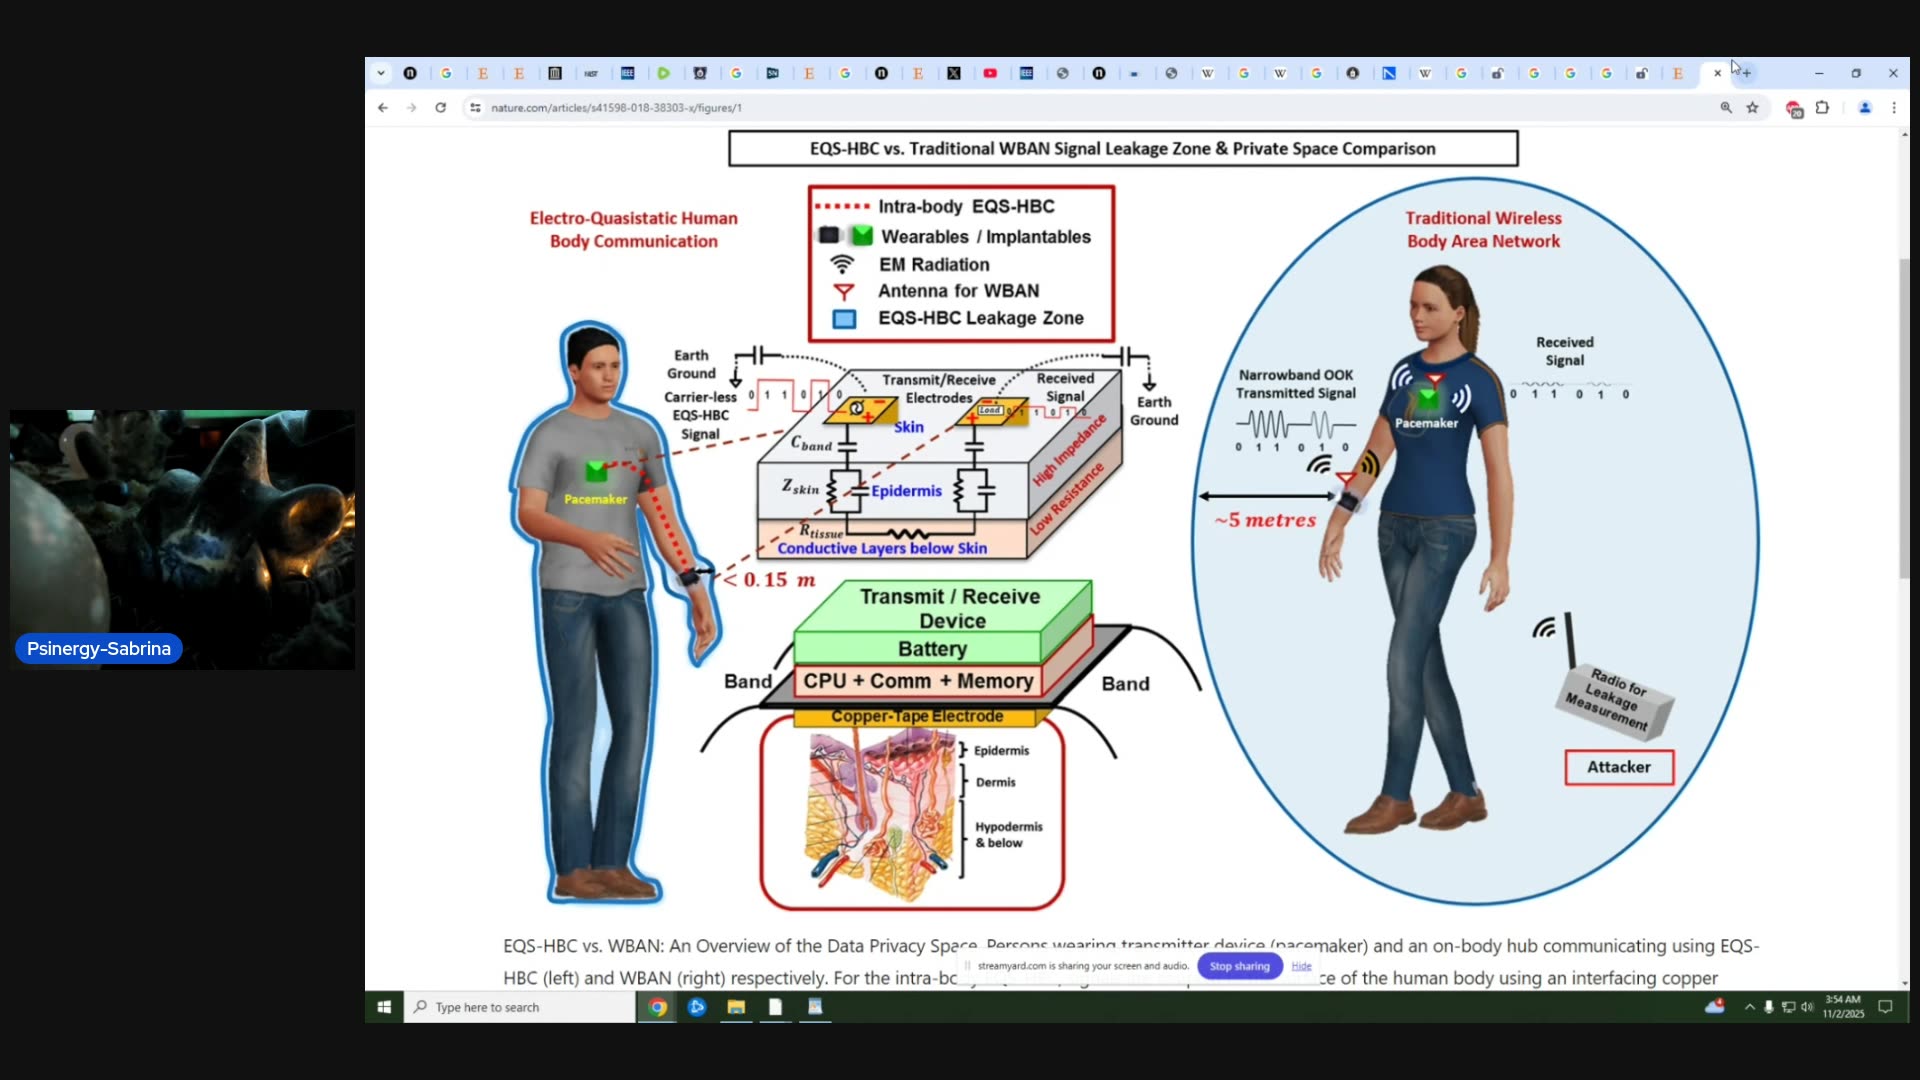Switch to the X (Twitter) tab
Screen dimensions: 1920x1080
(x=954, y=73)
